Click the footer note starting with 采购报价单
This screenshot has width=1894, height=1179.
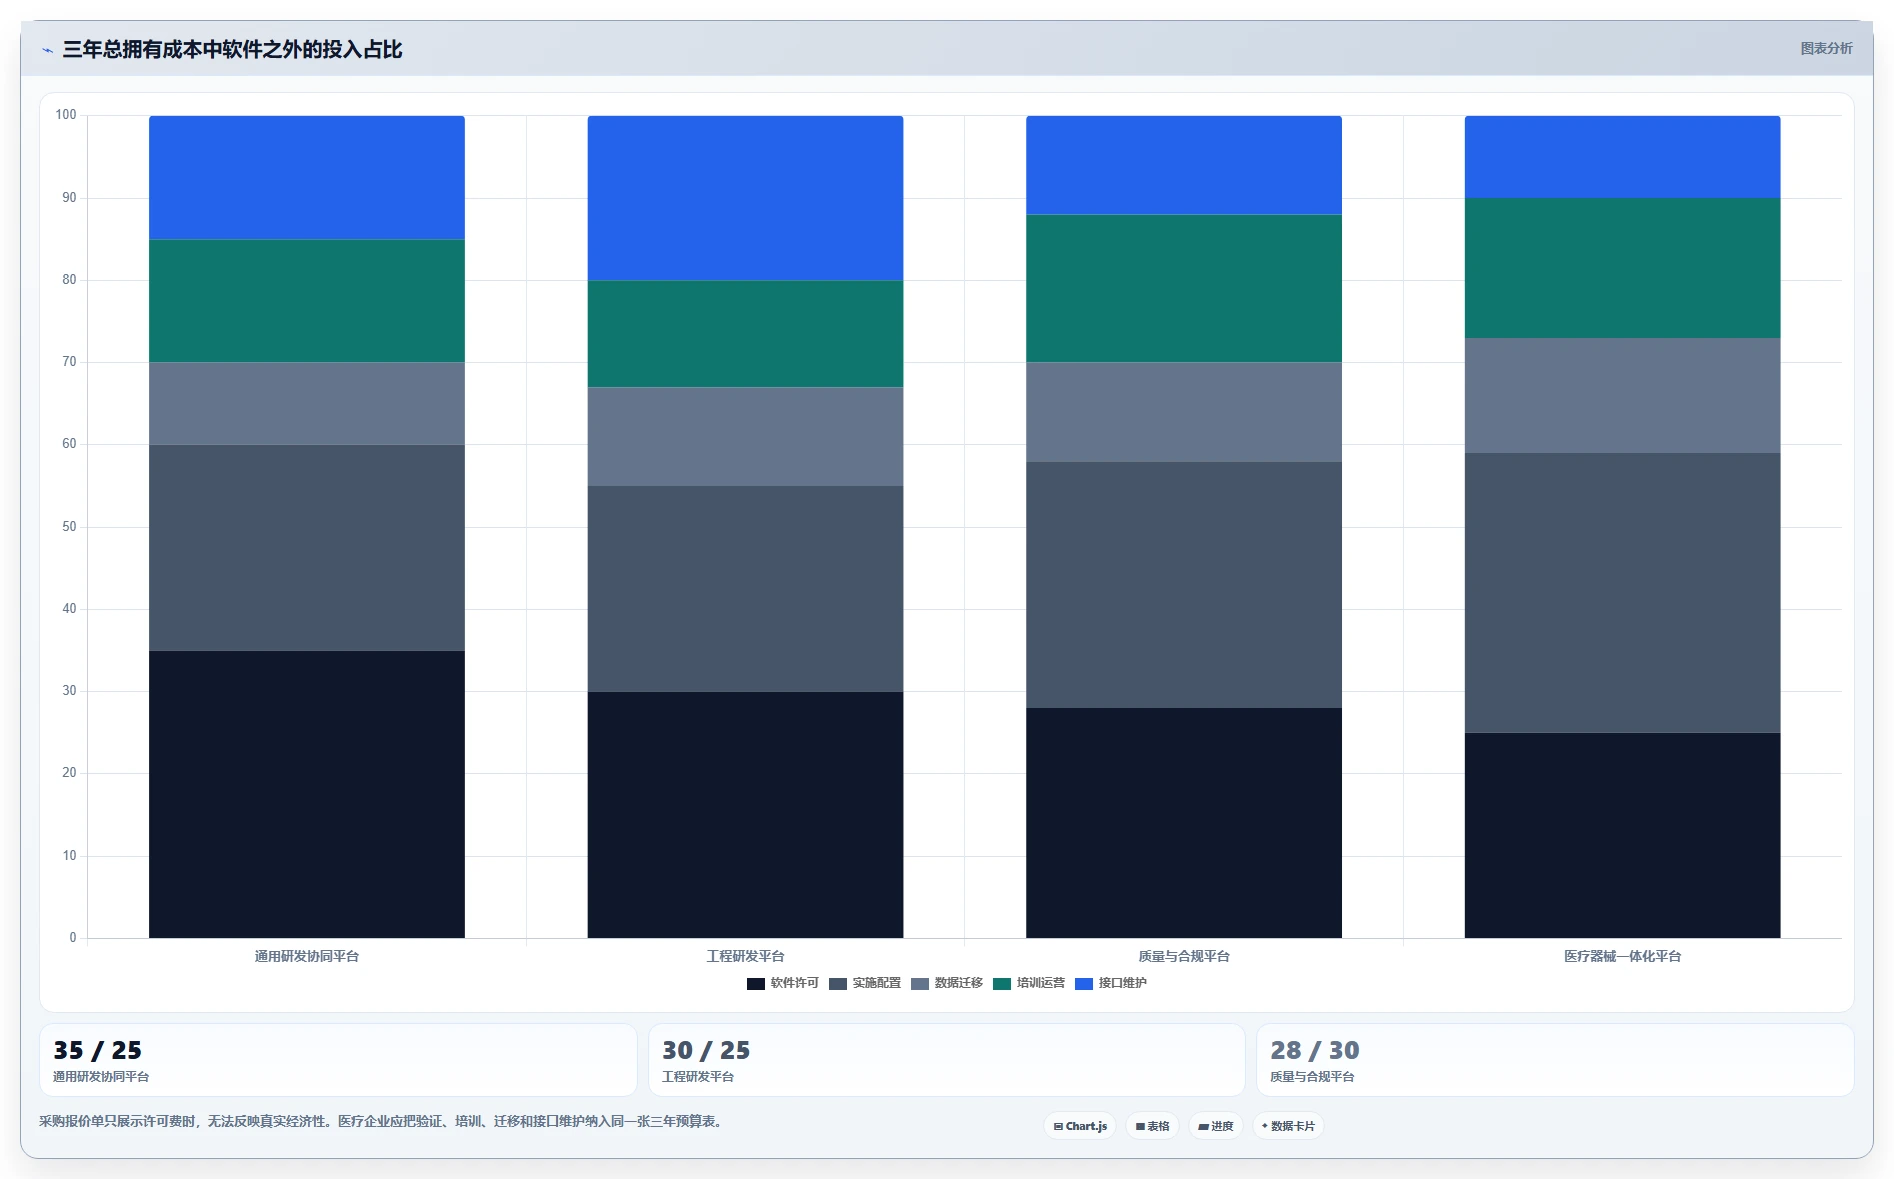pyautogui.click(x=382, y=1121)
